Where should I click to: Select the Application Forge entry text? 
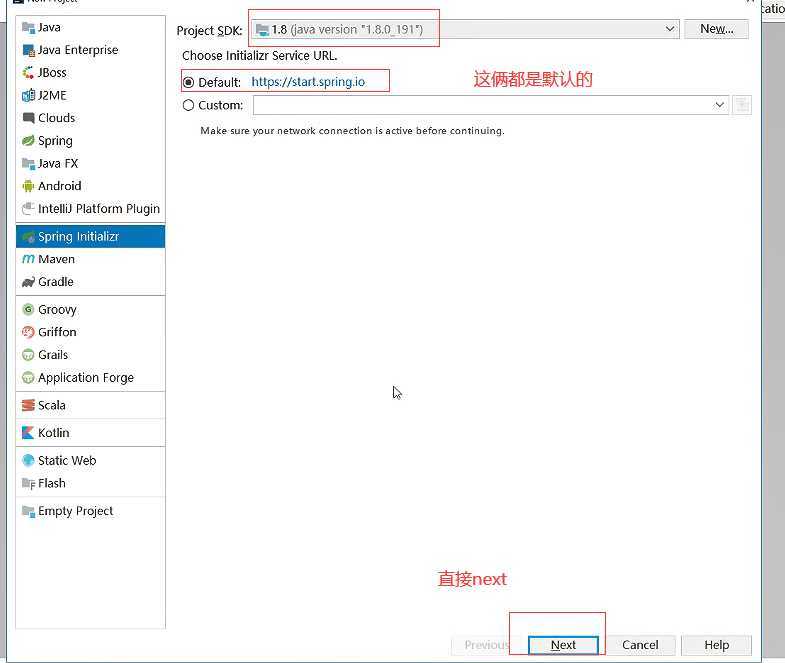coord(86,378)
